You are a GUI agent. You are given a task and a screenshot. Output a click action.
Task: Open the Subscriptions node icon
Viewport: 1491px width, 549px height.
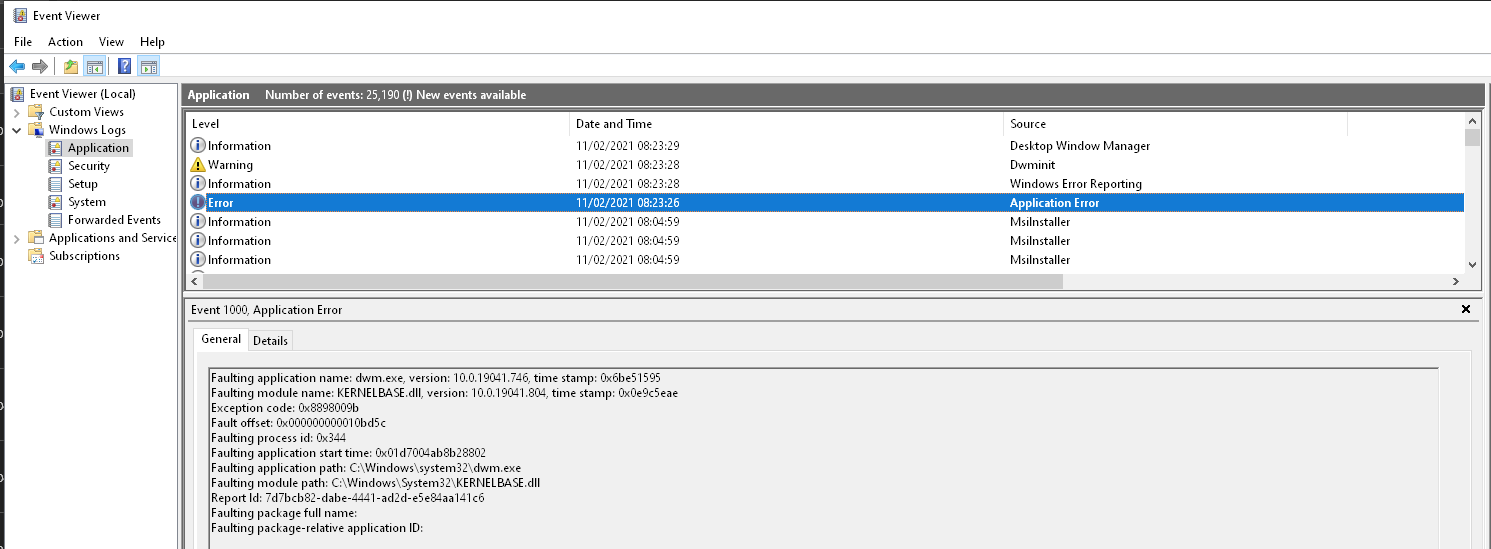click(x=36, y=256)
